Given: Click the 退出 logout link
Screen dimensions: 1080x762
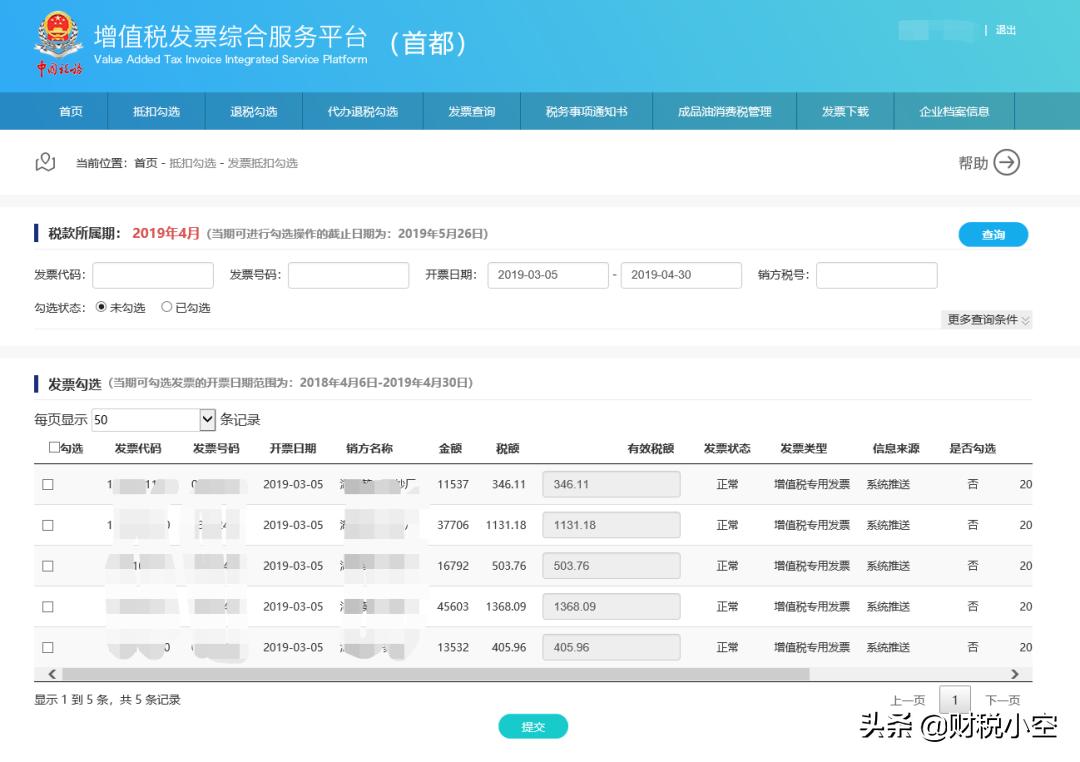Looking at the screenshot, I should point(1007,30).
